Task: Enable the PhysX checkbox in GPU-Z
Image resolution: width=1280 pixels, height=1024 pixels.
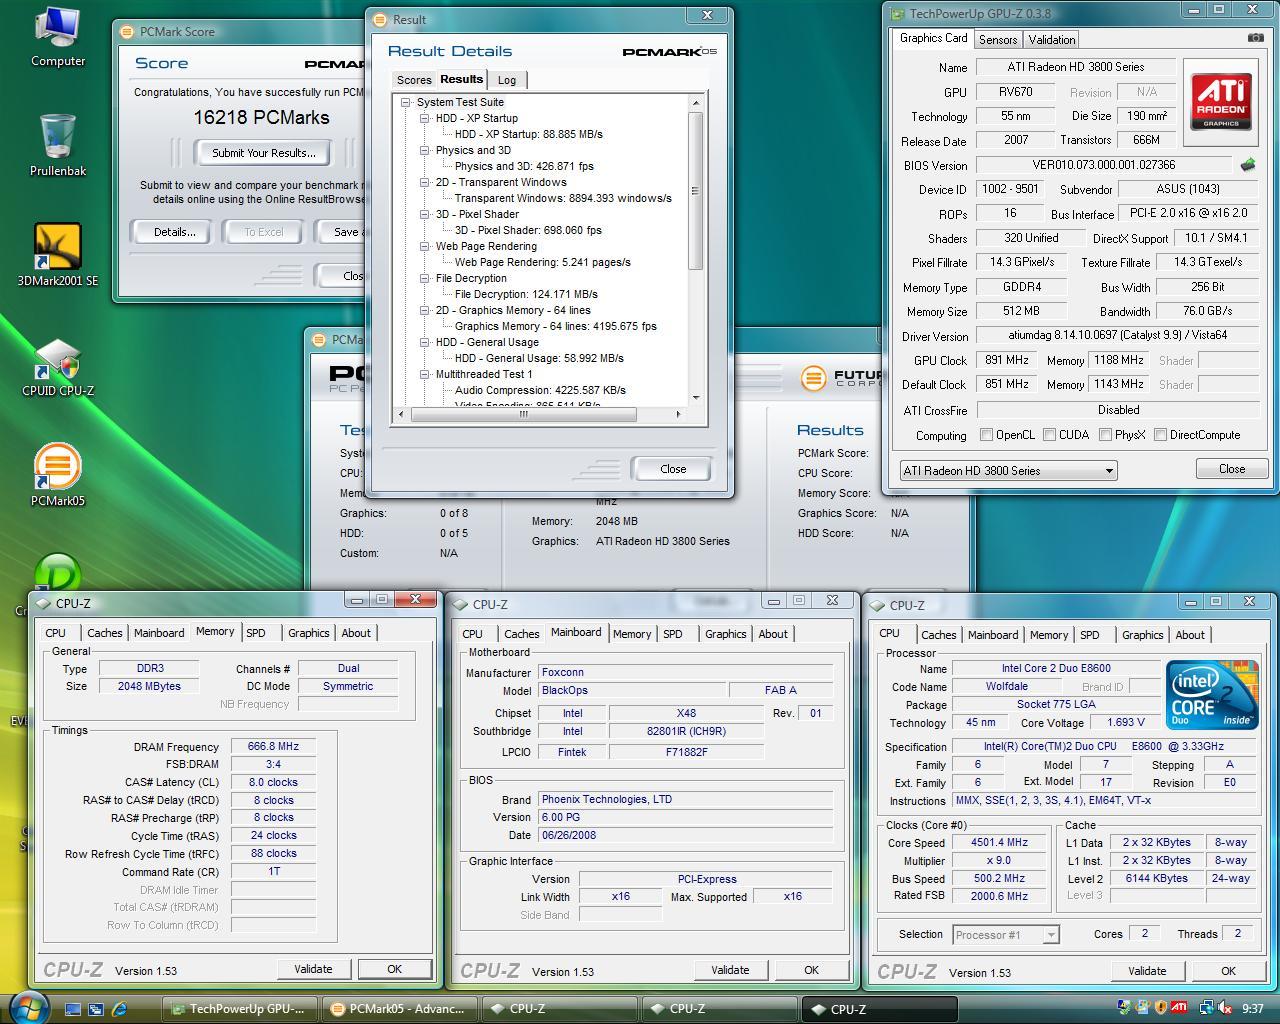Action: [1105, 435]
